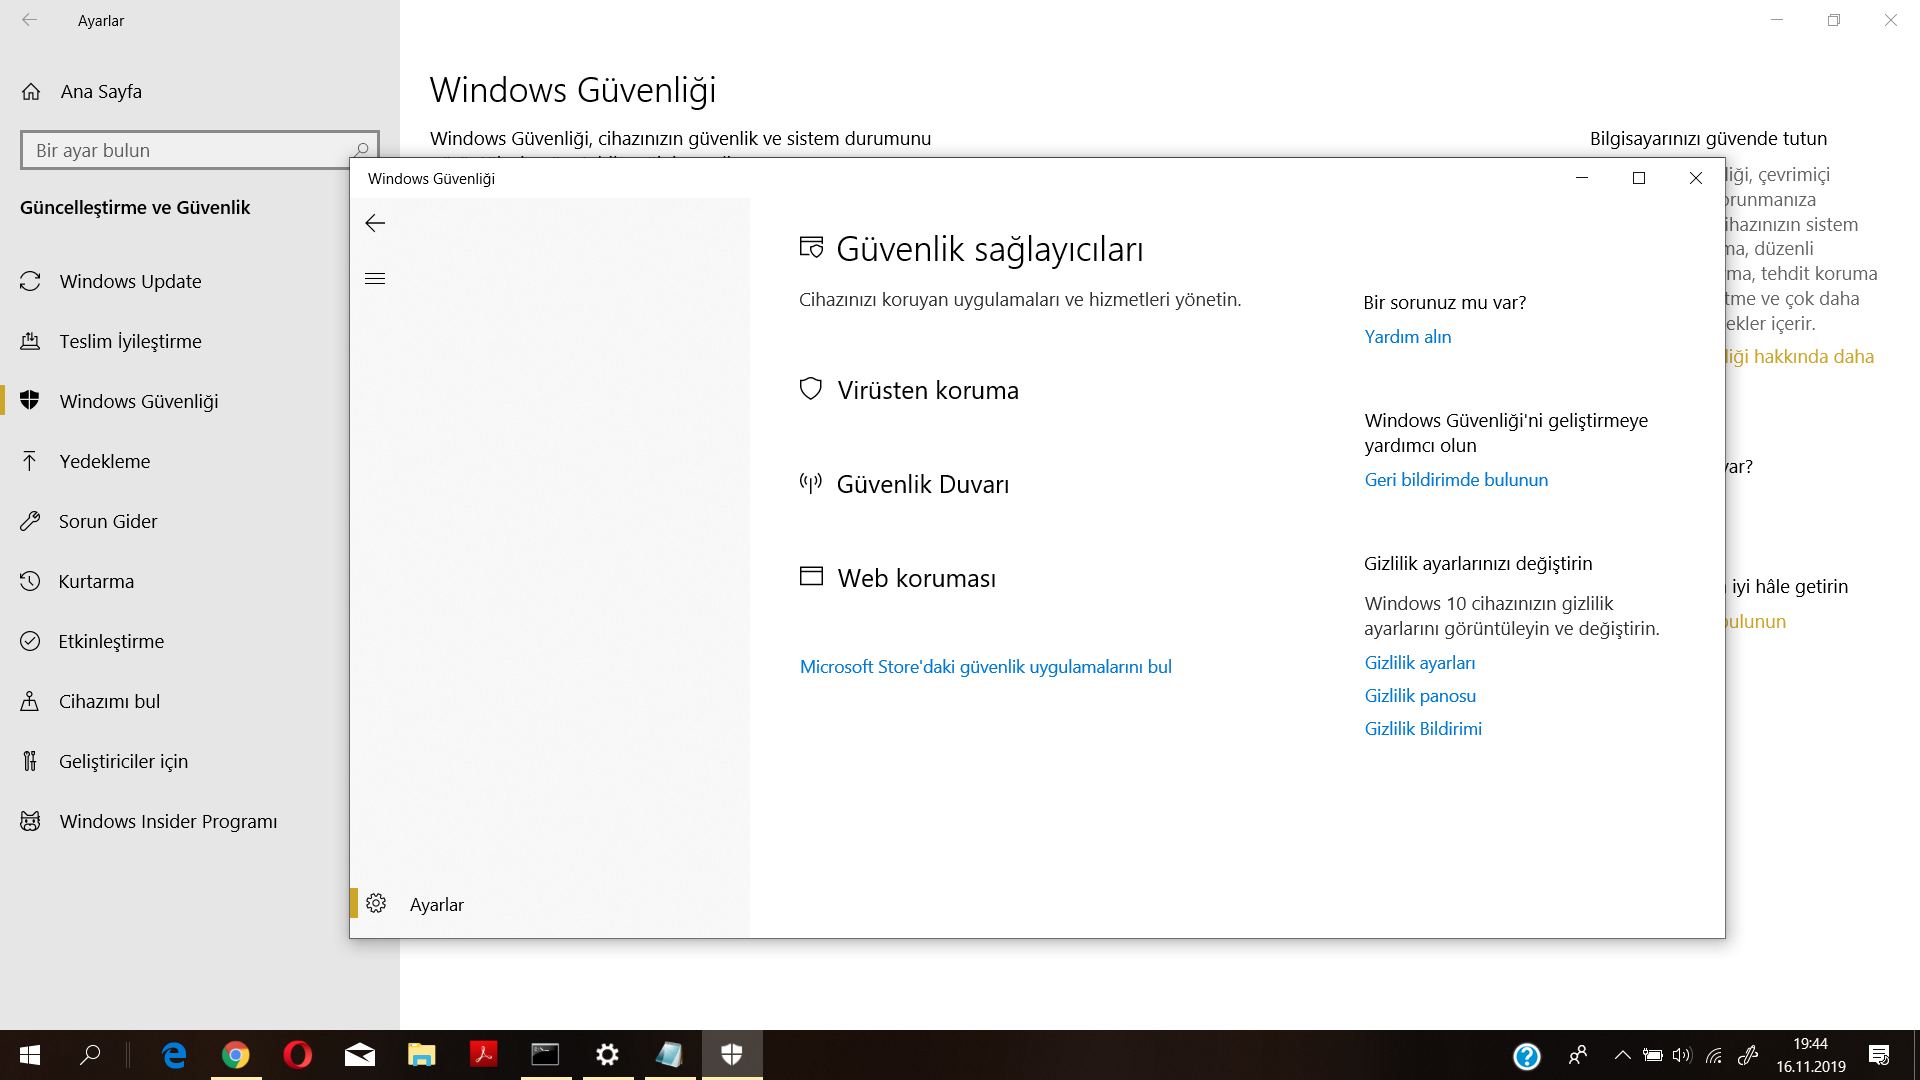Open Güvenlik Duvarı section
The image size is (1920, 1080).
click(922, 484)
